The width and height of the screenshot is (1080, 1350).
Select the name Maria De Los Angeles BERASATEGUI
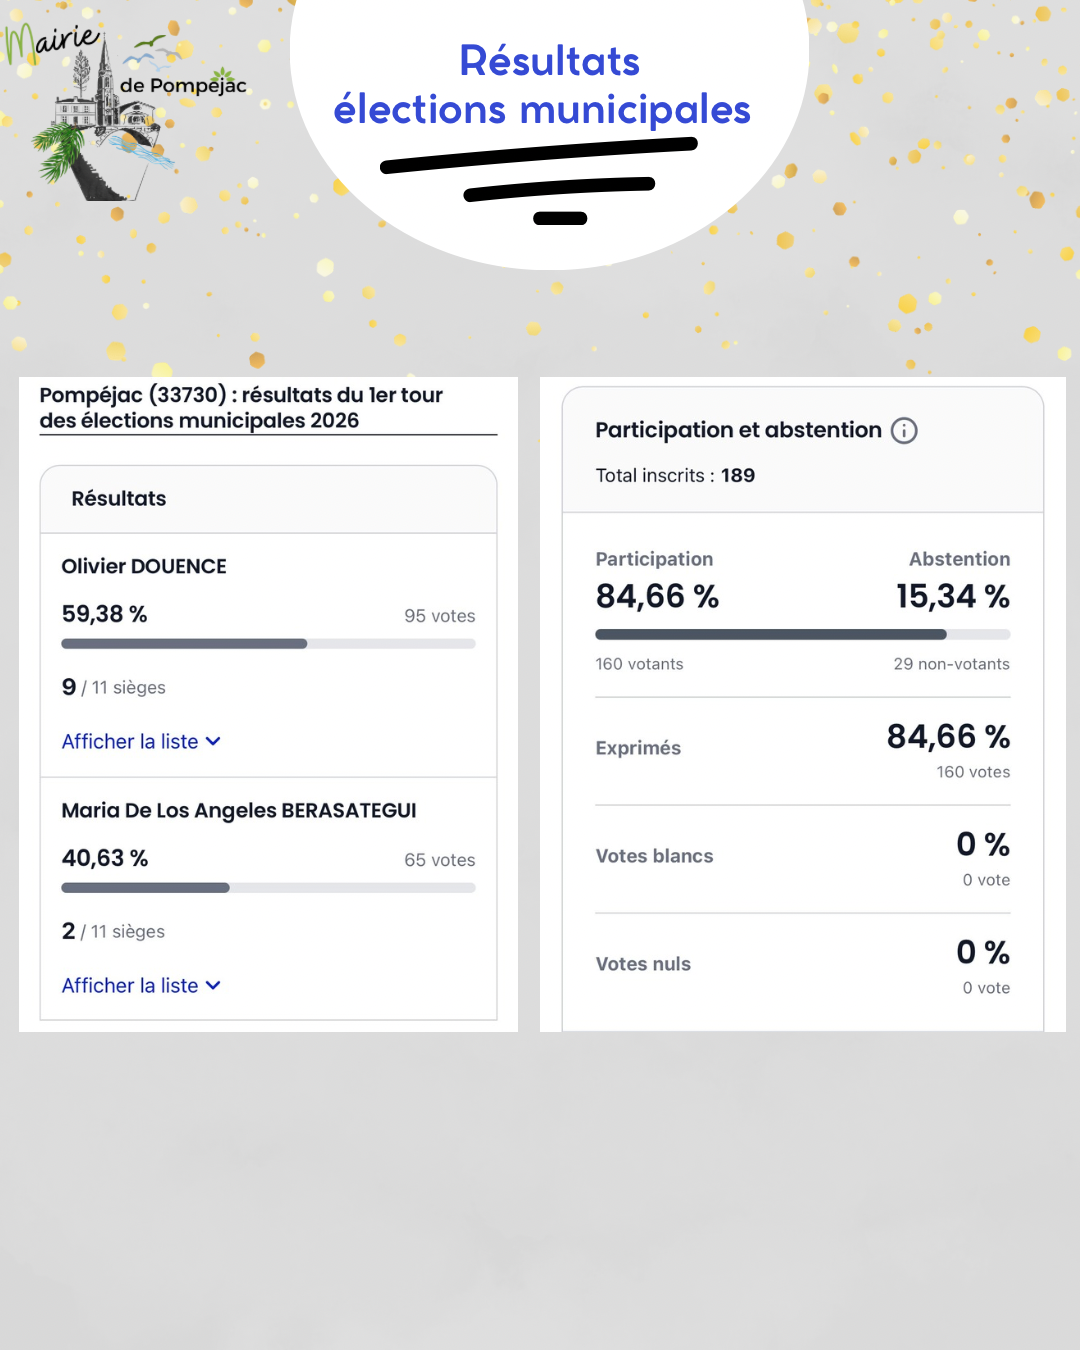click(x=239, y=811)
